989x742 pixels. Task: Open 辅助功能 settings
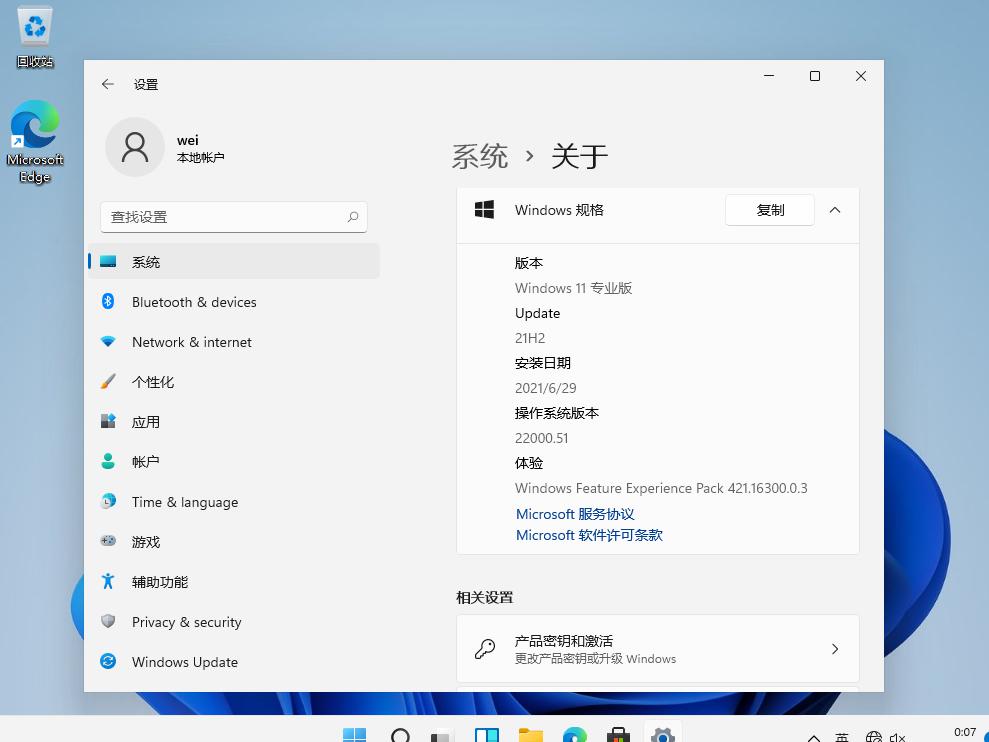pyautogui.click(x=234, y=581)
